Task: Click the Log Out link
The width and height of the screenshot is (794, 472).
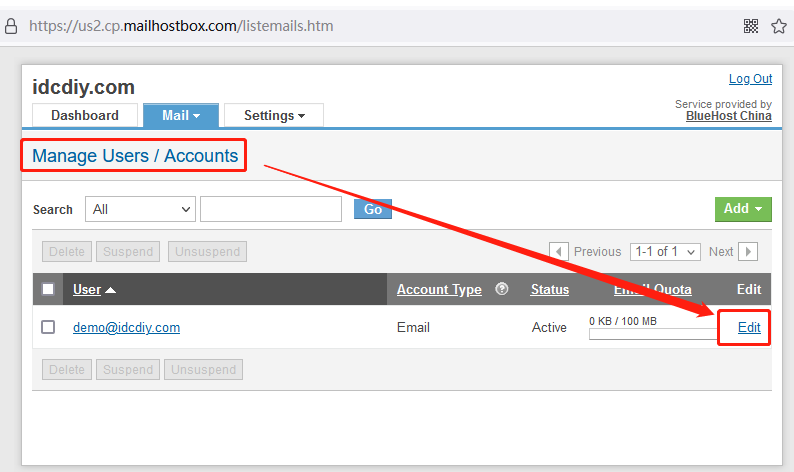Action: coord(750,79)
